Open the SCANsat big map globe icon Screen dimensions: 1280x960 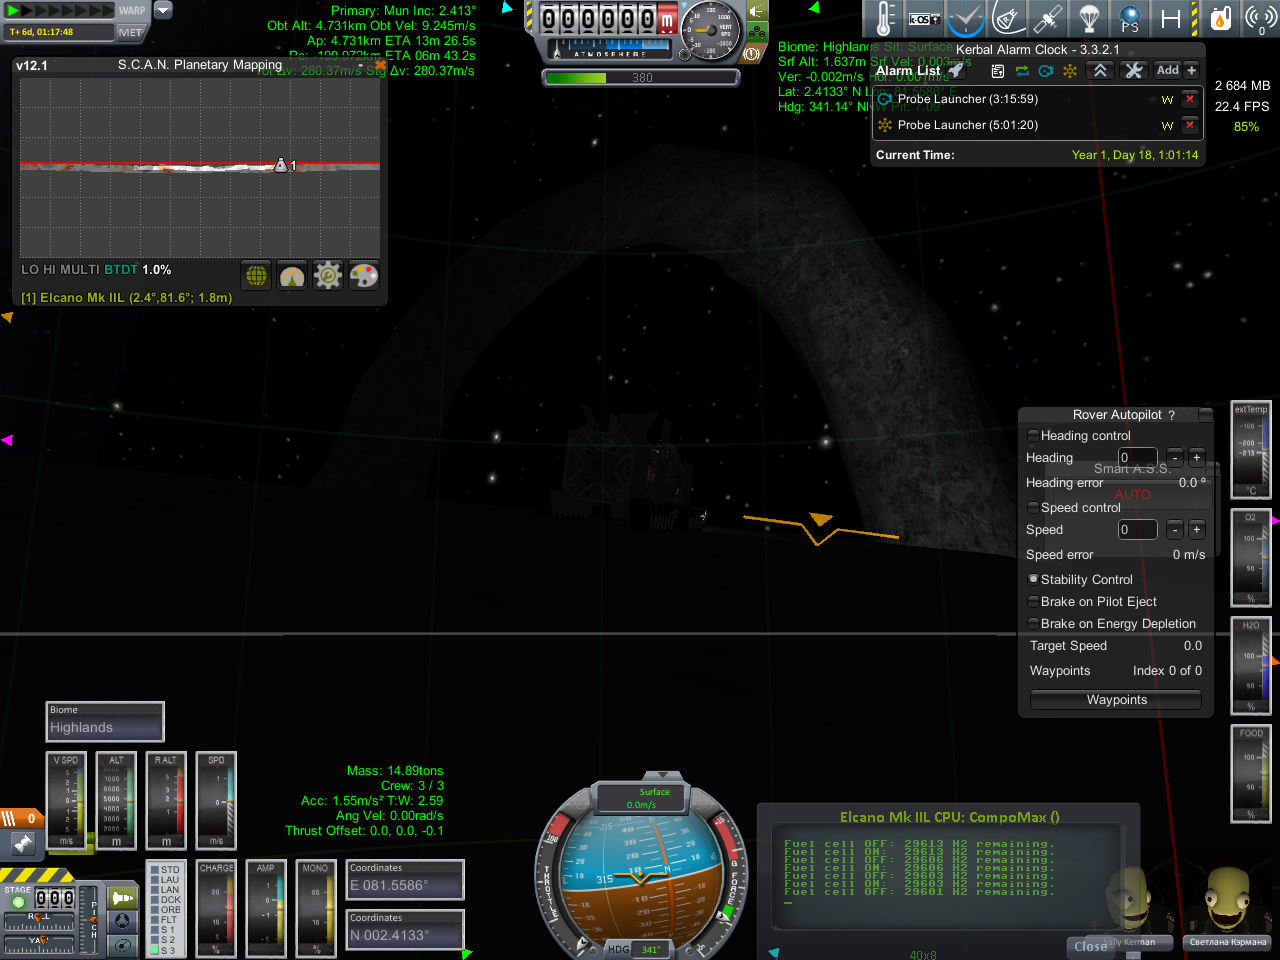257,275
